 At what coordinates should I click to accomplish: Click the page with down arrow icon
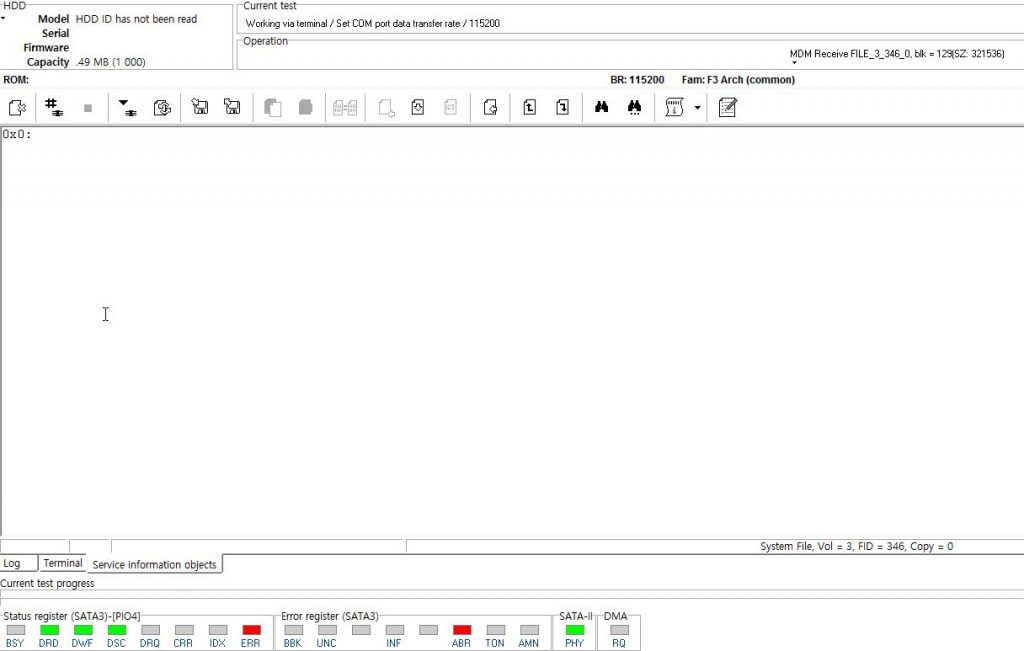pos(418,107)
